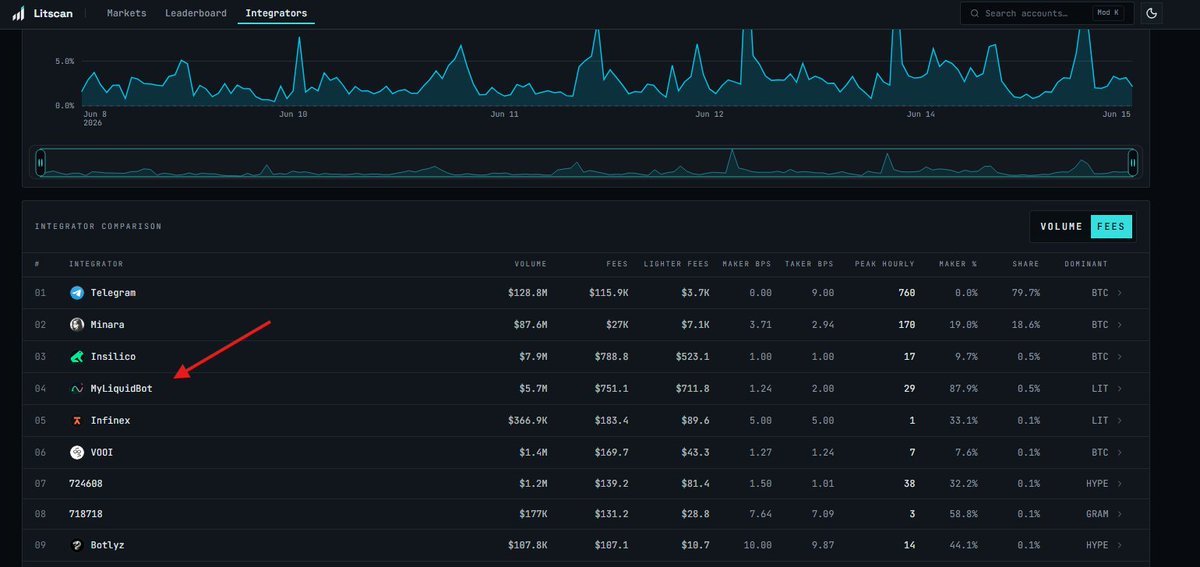Screen dimensions: 1200x567
Task: Sort by SHARE column header
Action: [x=1025, y=264]
